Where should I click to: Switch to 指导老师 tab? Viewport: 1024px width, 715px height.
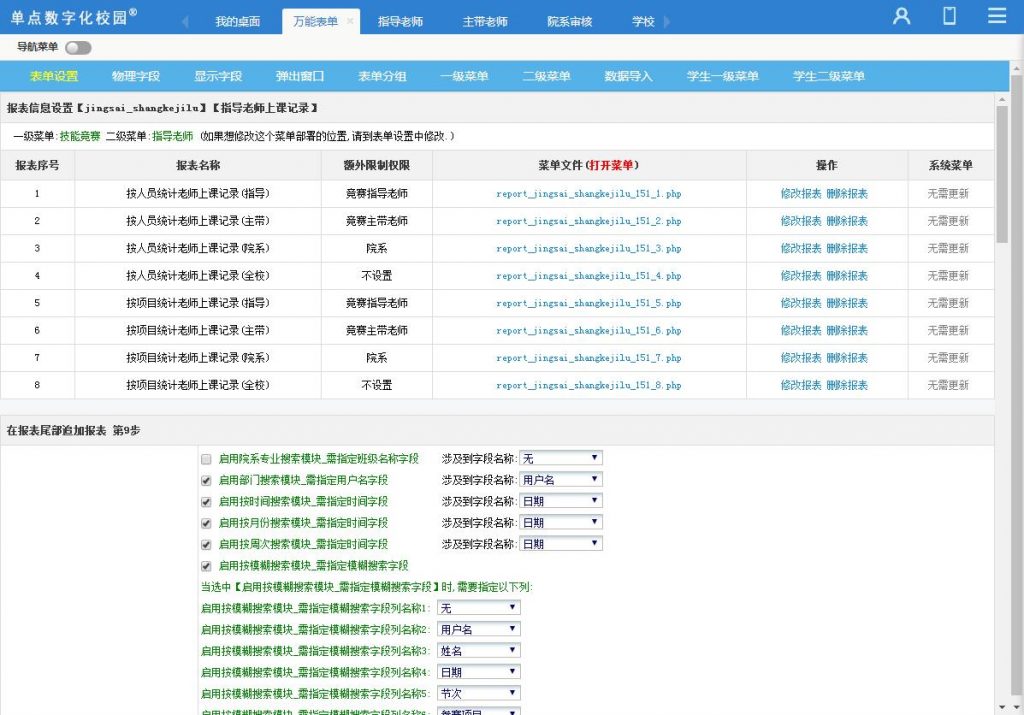point(400,22)
